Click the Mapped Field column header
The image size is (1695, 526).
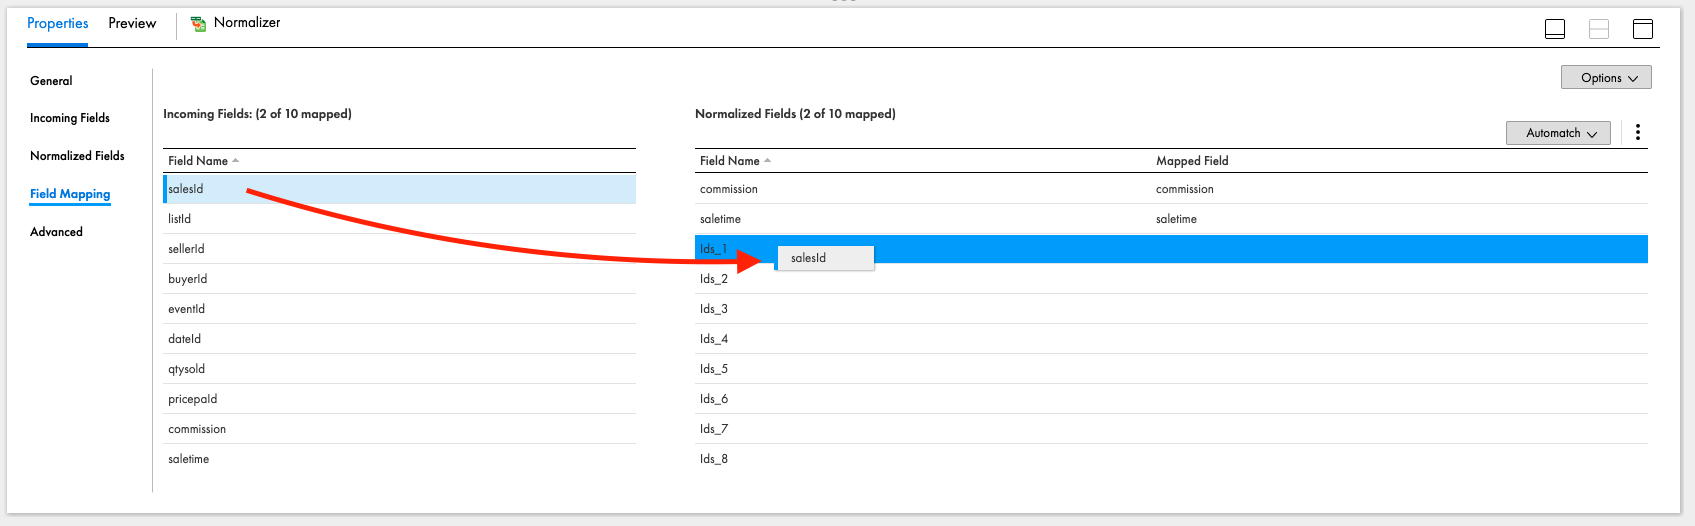coord(1192,161)
